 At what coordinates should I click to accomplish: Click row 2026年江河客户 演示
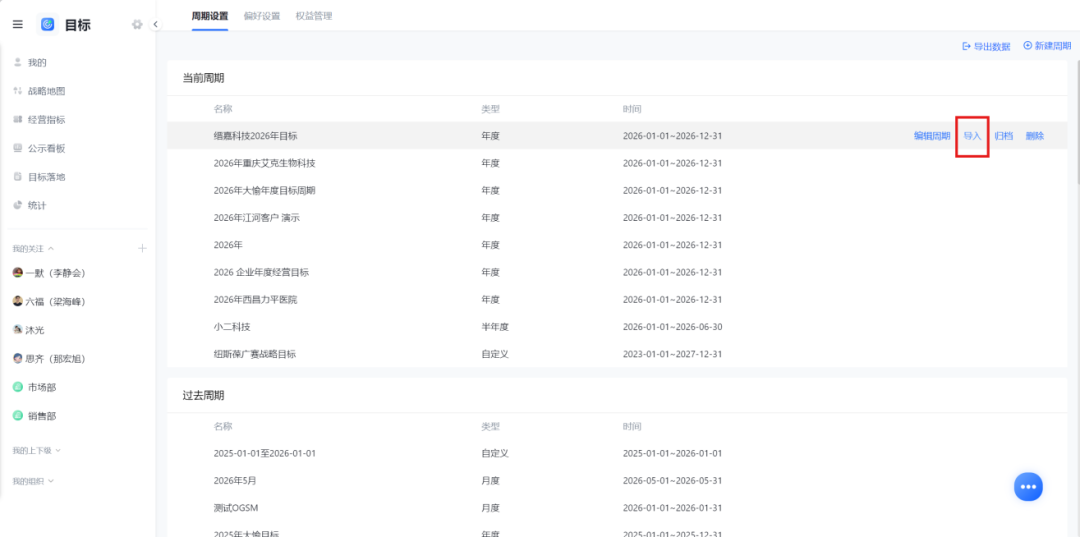[617, 218]
